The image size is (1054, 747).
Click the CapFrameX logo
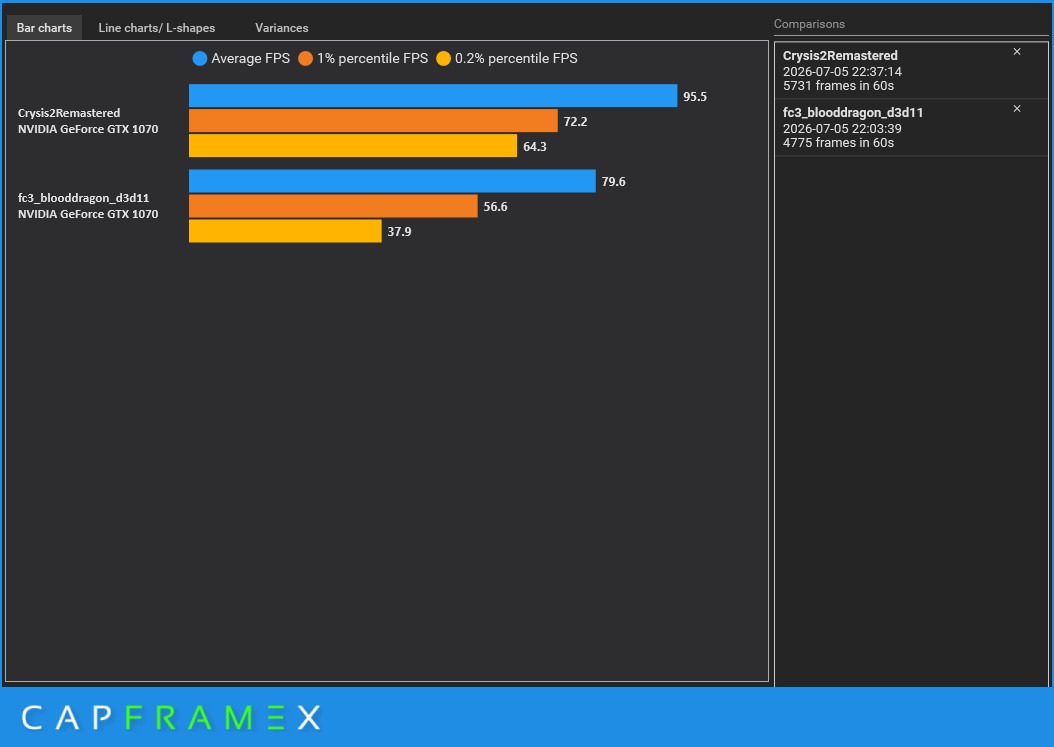click(171, 718)
